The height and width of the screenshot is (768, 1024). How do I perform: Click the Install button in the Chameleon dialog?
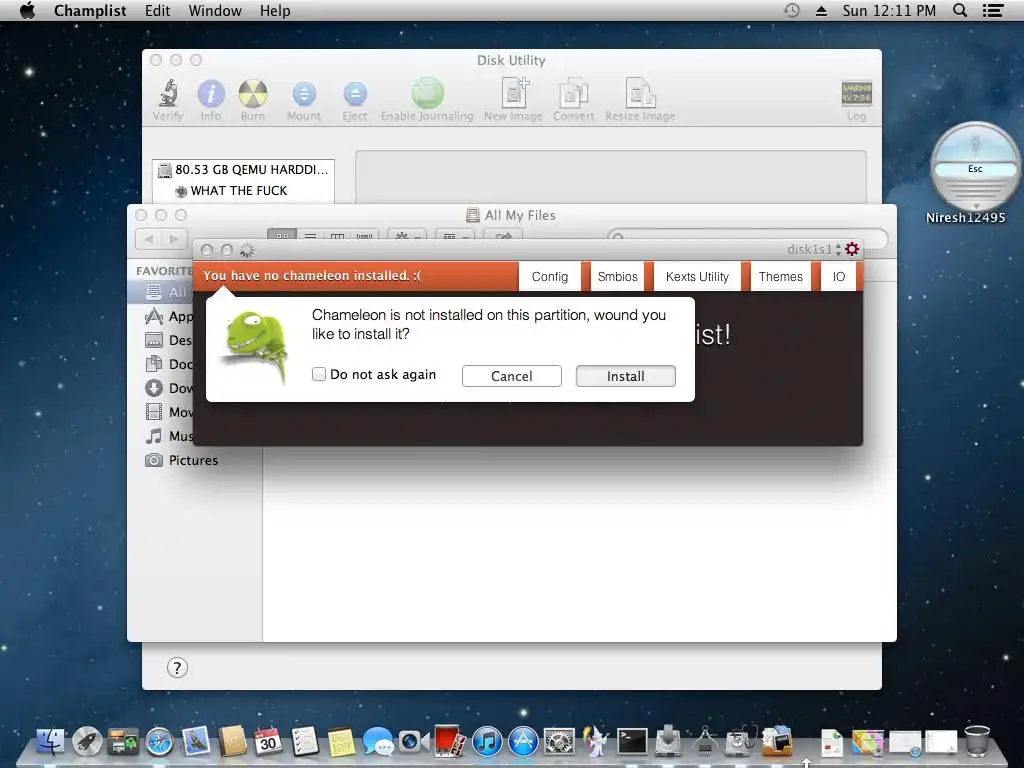pyautogui.click(x=625, y=376)
